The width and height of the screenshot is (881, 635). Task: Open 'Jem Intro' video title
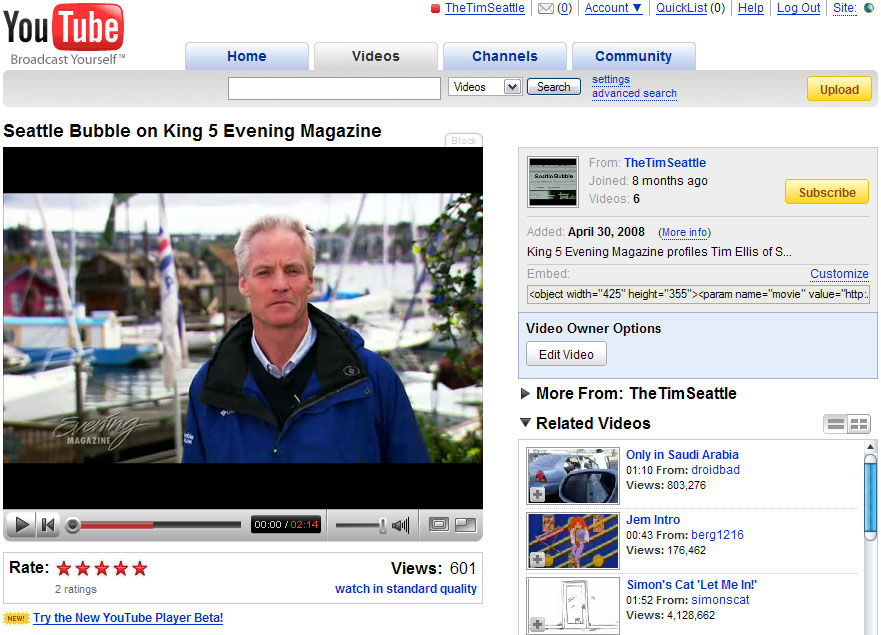[x=653, y=520]
